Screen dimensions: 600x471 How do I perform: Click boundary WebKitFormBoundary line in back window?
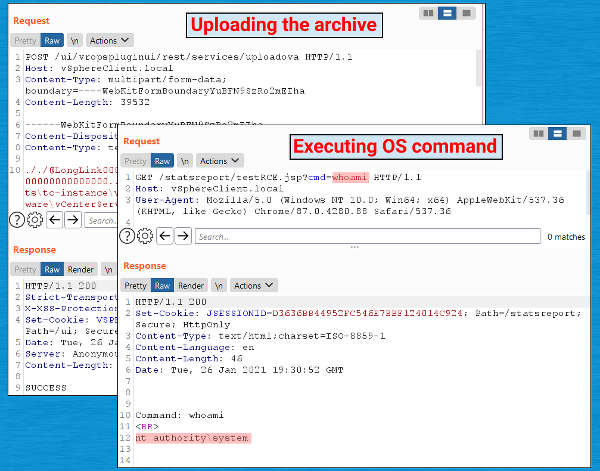[x=165, y=91]
